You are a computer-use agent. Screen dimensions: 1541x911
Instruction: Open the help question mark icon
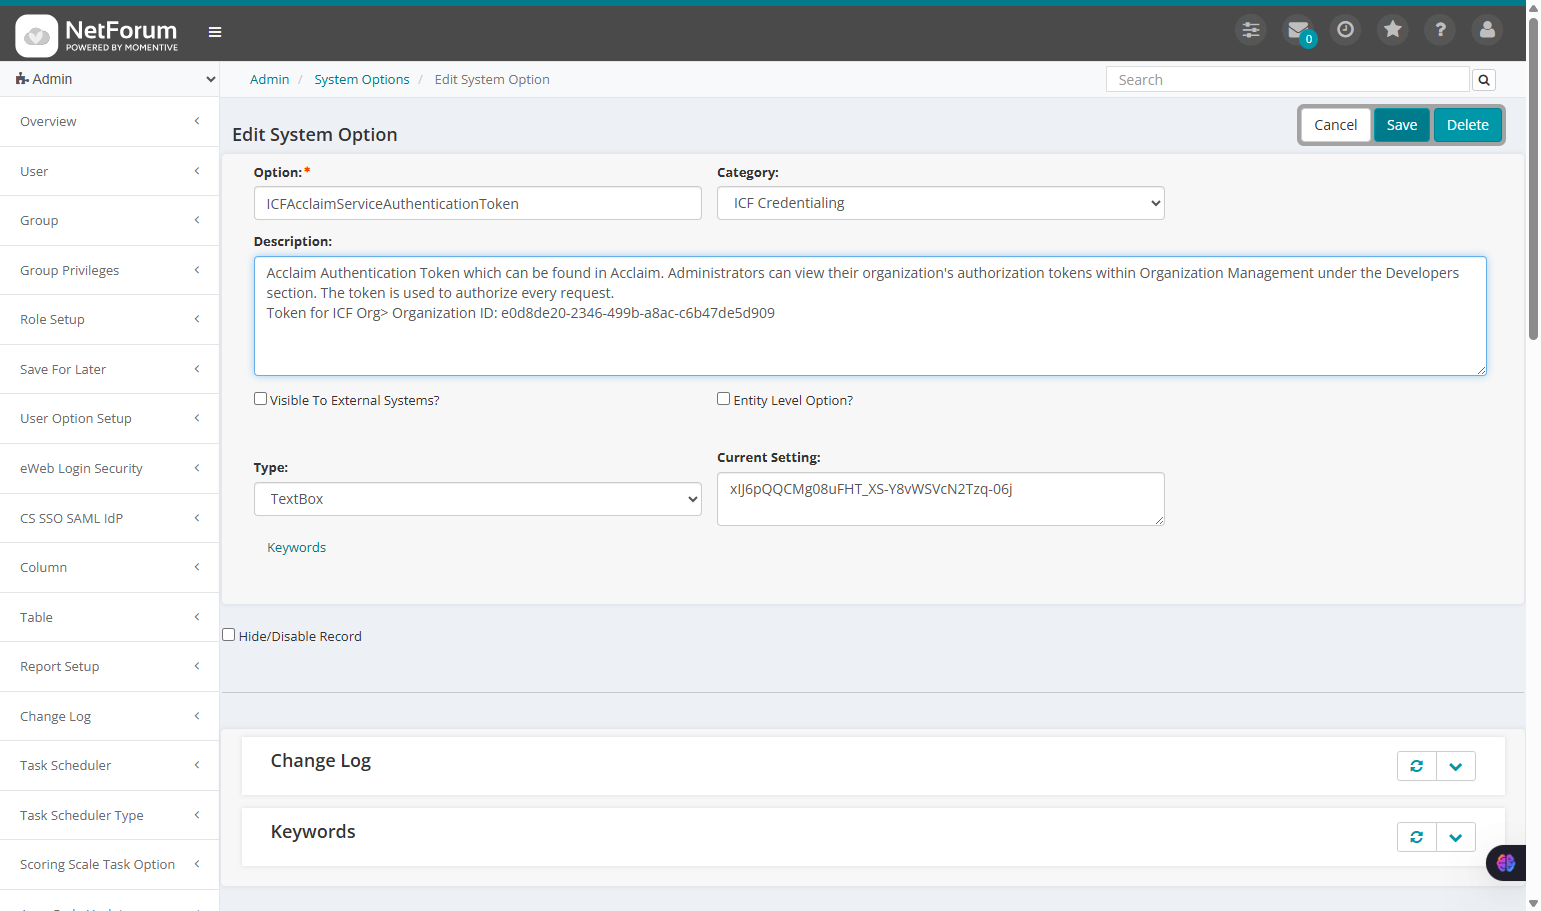pyautogui.click(x=1440, y=30)
